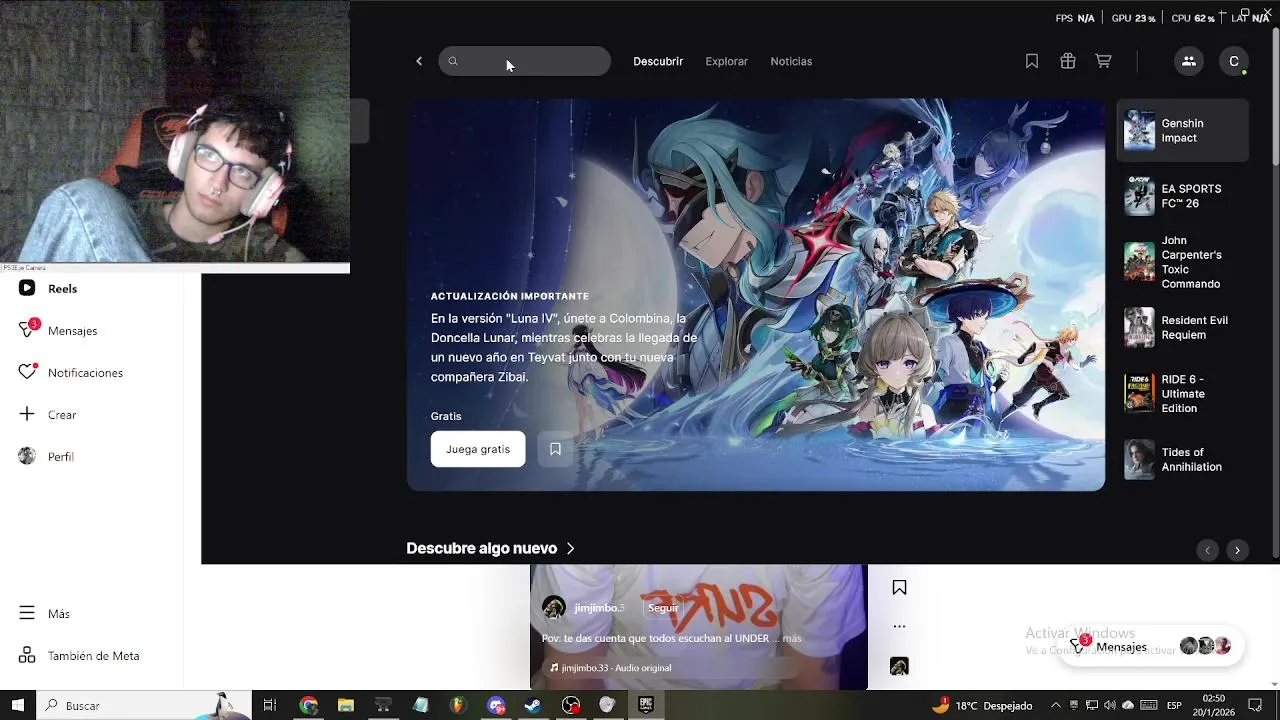Screen dimensions: 1280x720
Task: Open reel options three-dots menu
Action: click(x=899, y=626)
